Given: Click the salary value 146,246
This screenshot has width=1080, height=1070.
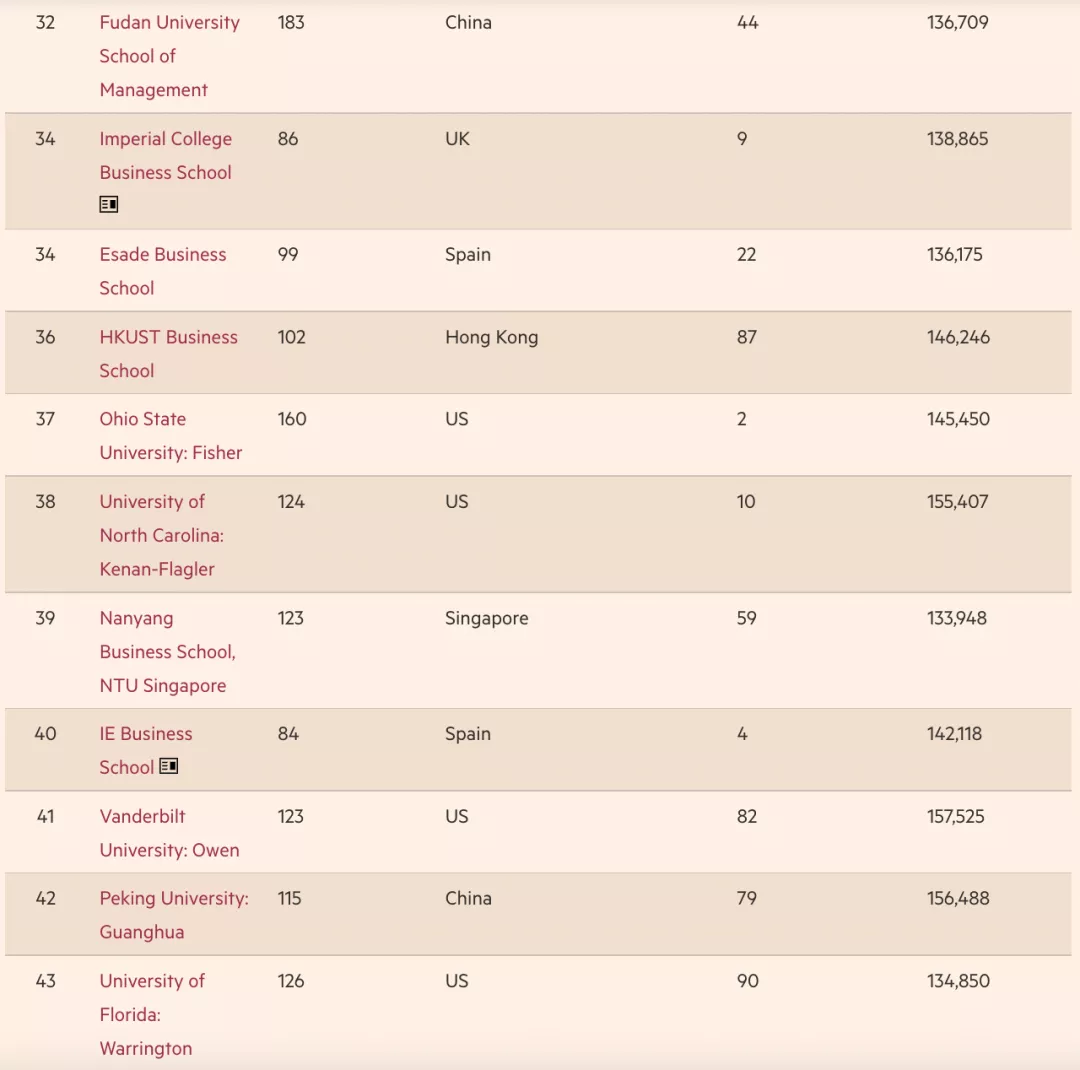Looking at the screenshot, I should 958,337.
